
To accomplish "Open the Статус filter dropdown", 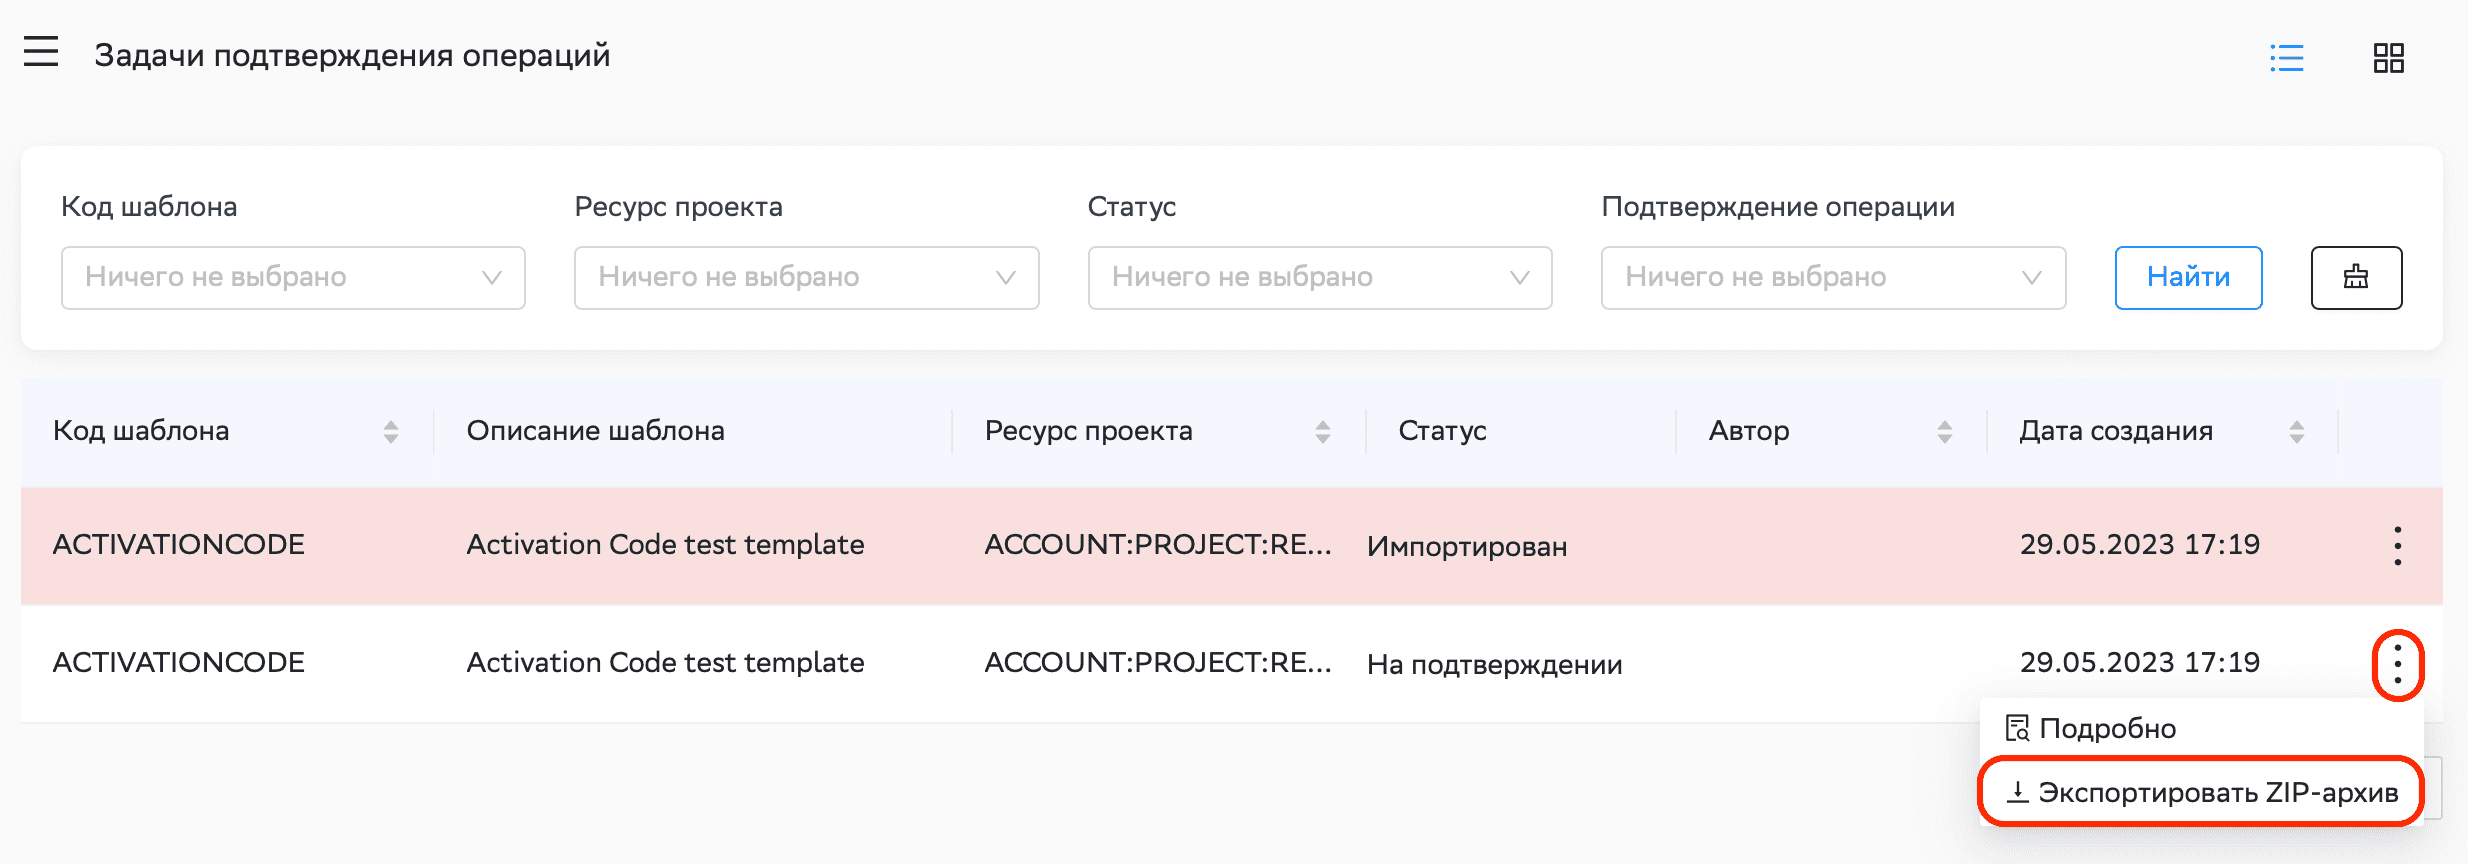I will [1319, 278].
